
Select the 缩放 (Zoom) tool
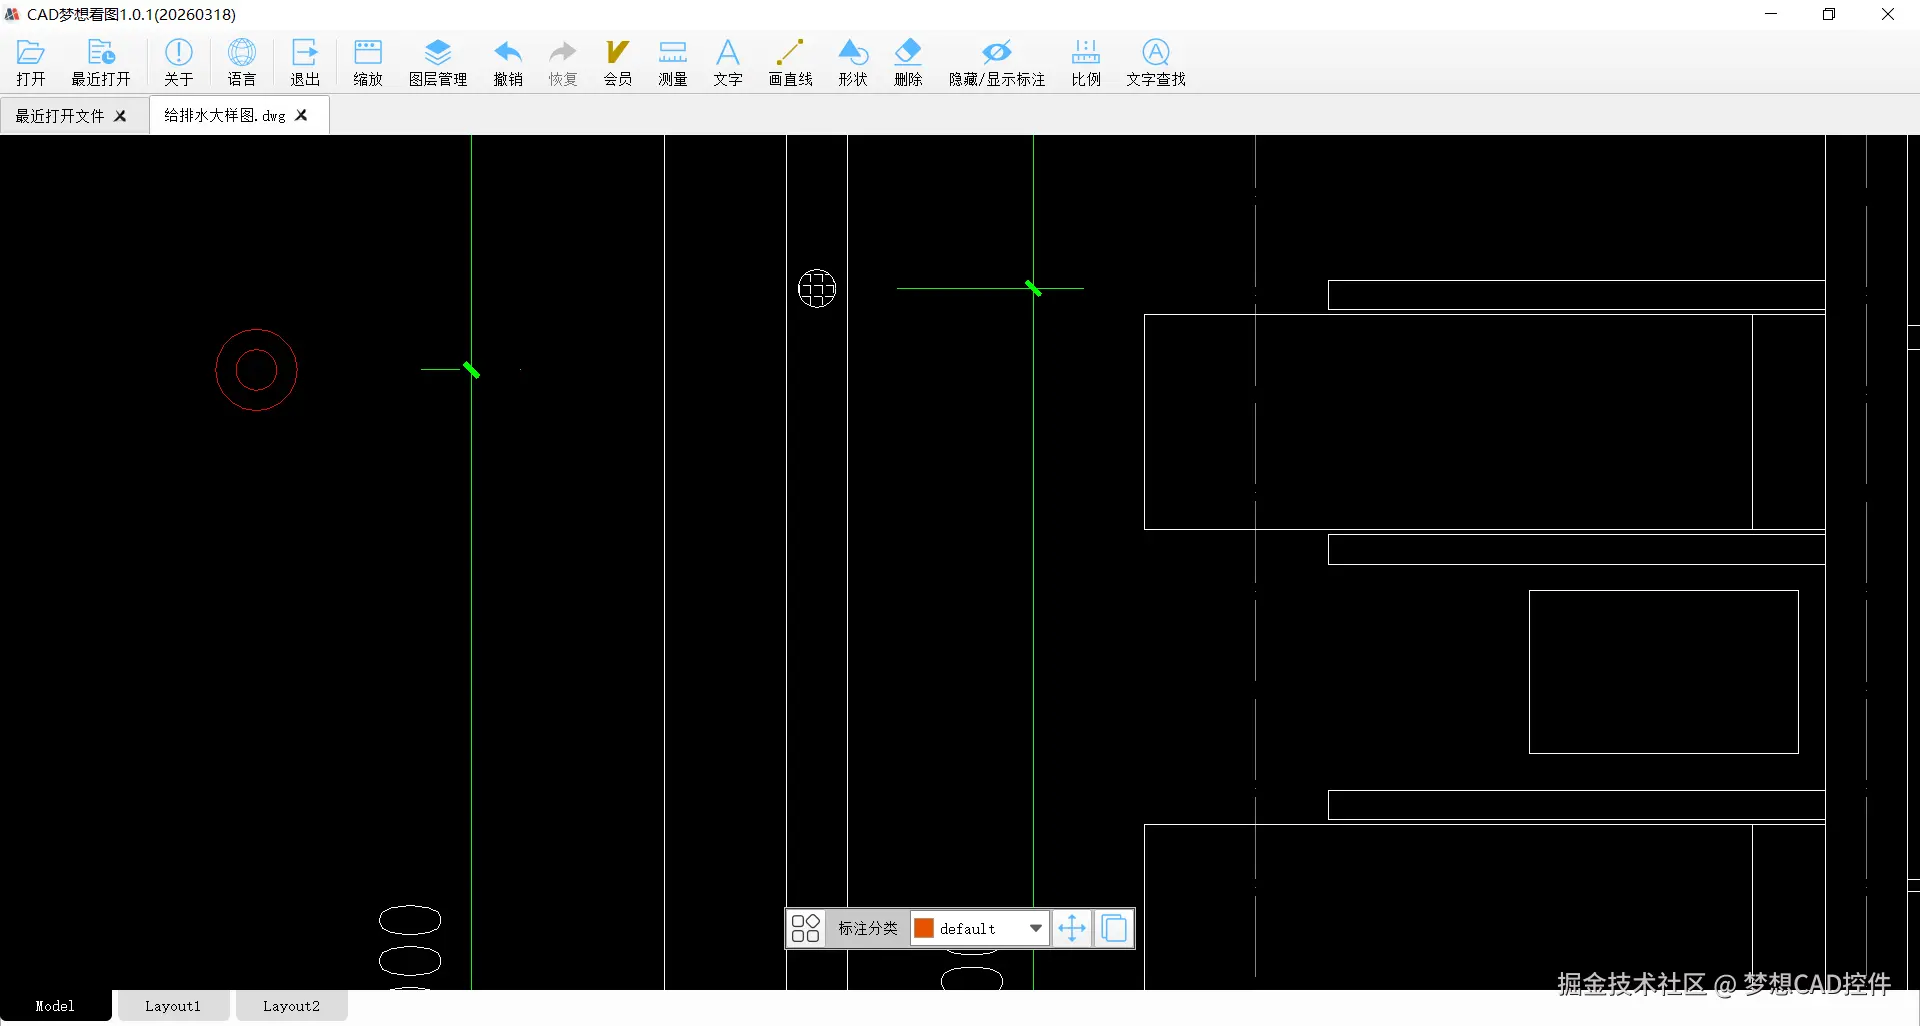pos(368,63)
